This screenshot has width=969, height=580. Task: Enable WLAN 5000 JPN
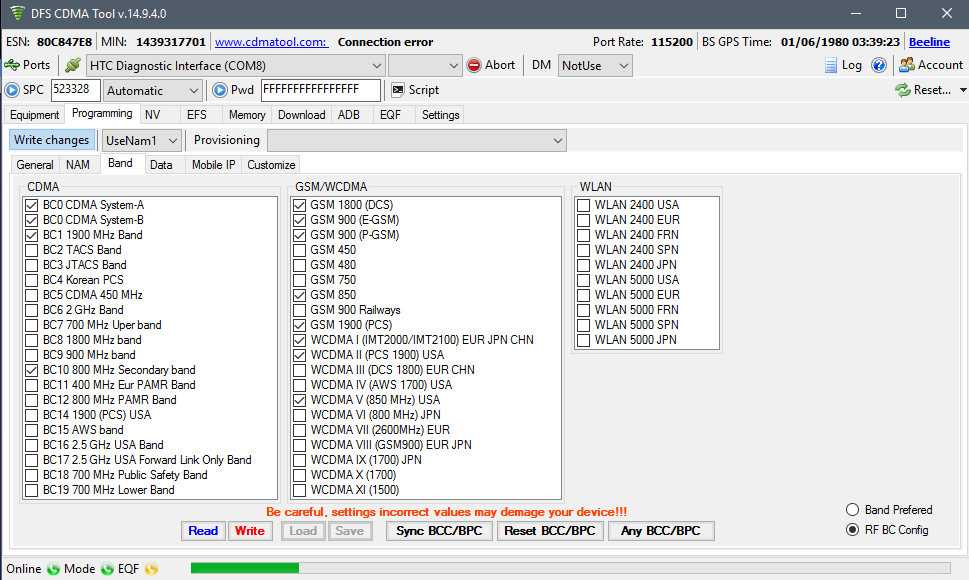pyautogui.click(x=583, y=340)
